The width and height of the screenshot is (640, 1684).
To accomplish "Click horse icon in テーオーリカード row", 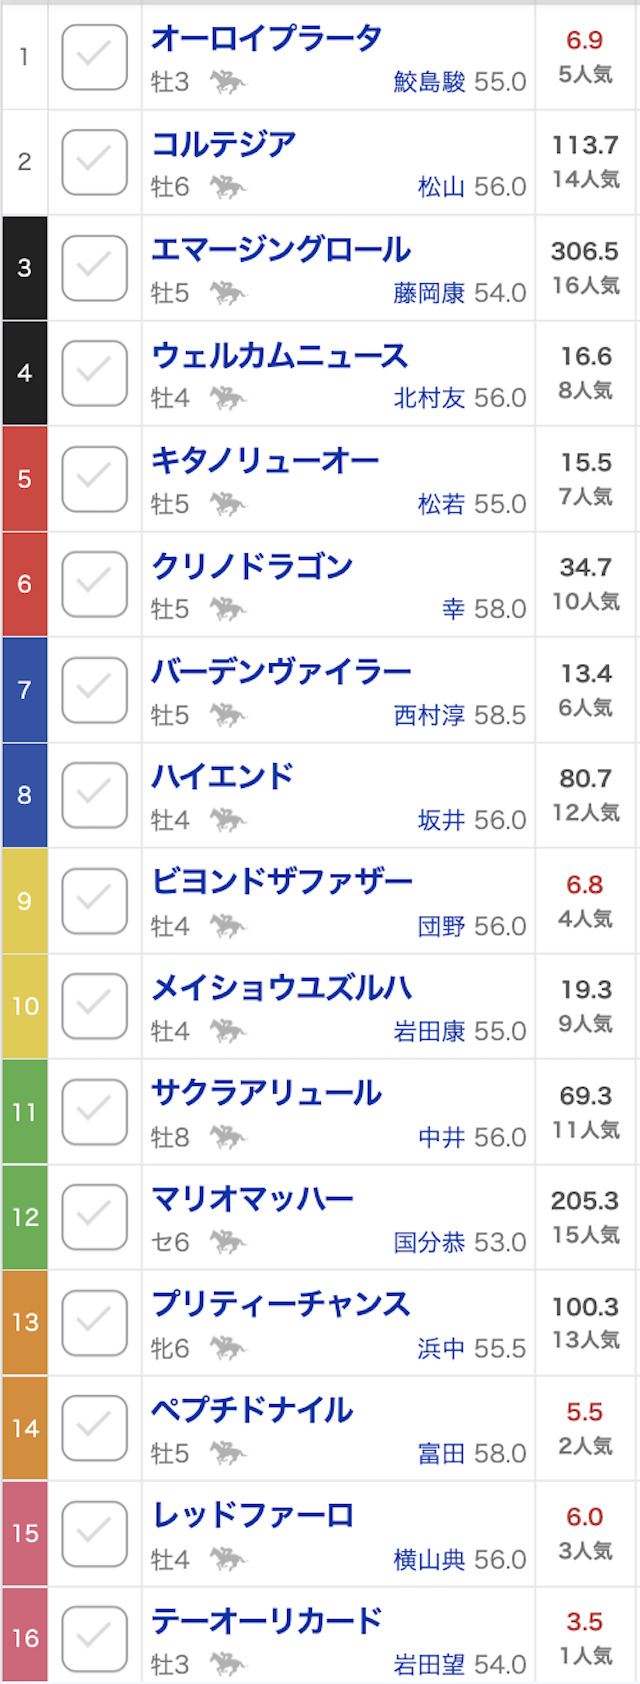I will coord(228,1664).
